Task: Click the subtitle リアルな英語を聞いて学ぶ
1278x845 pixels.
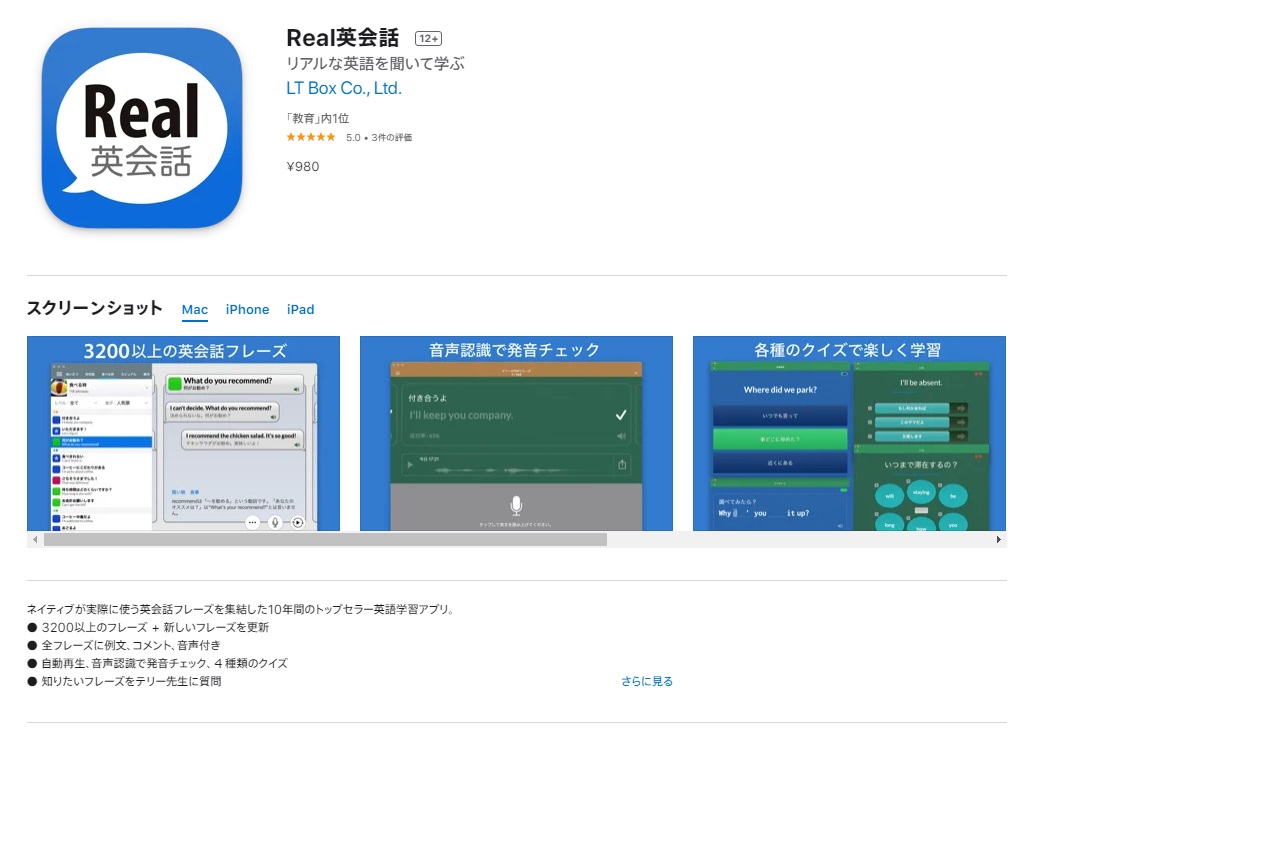Action: [376, 64]
